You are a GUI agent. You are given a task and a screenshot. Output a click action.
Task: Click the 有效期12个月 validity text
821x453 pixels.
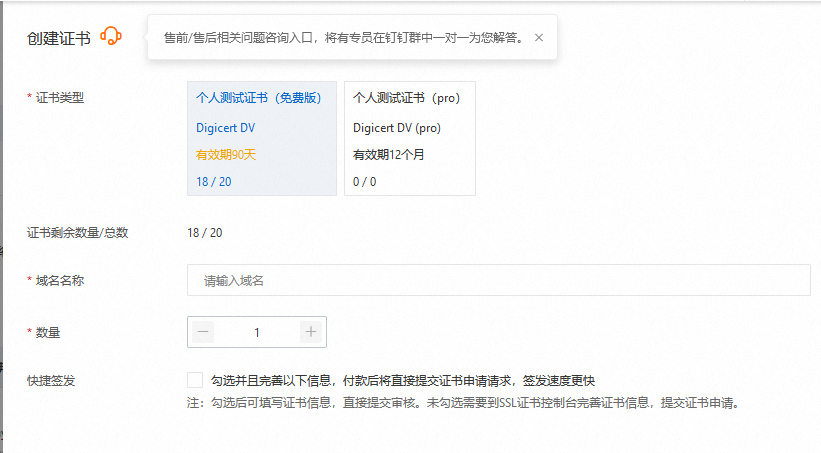[x=389, y=155]
